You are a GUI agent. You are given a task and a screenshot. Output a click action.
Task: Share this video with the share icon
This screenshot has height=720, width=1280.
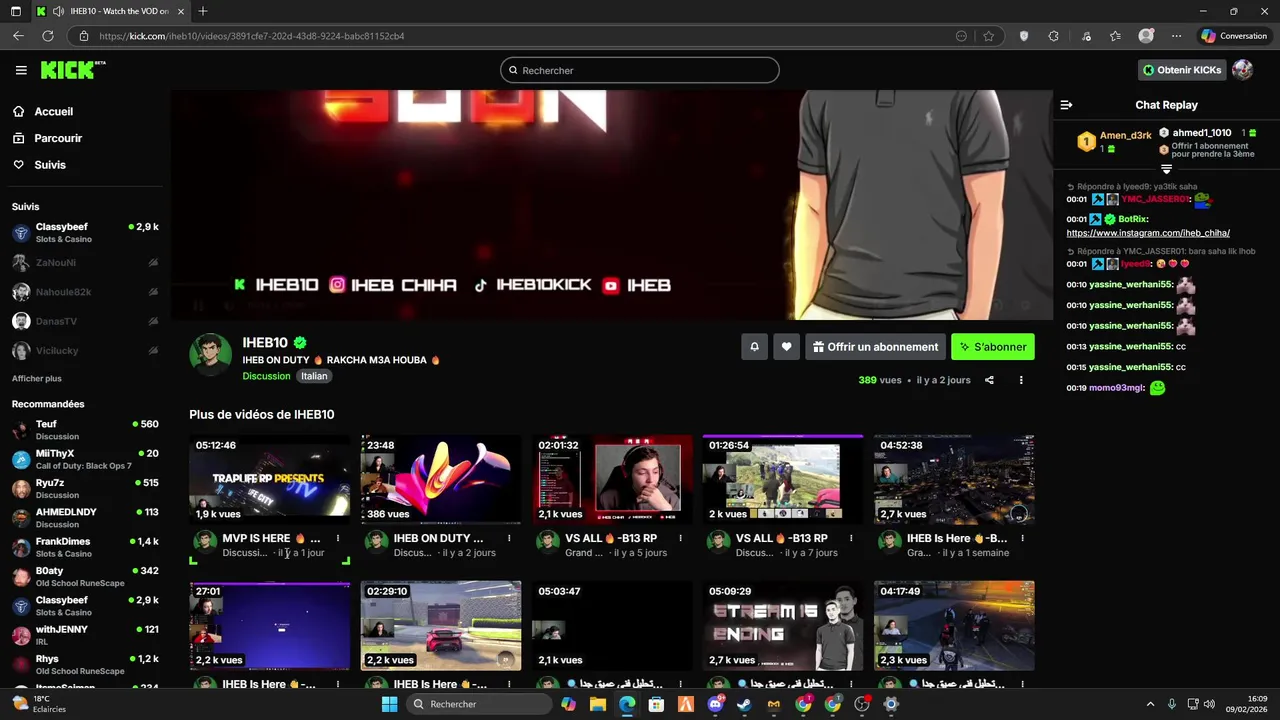click(989, 380)
